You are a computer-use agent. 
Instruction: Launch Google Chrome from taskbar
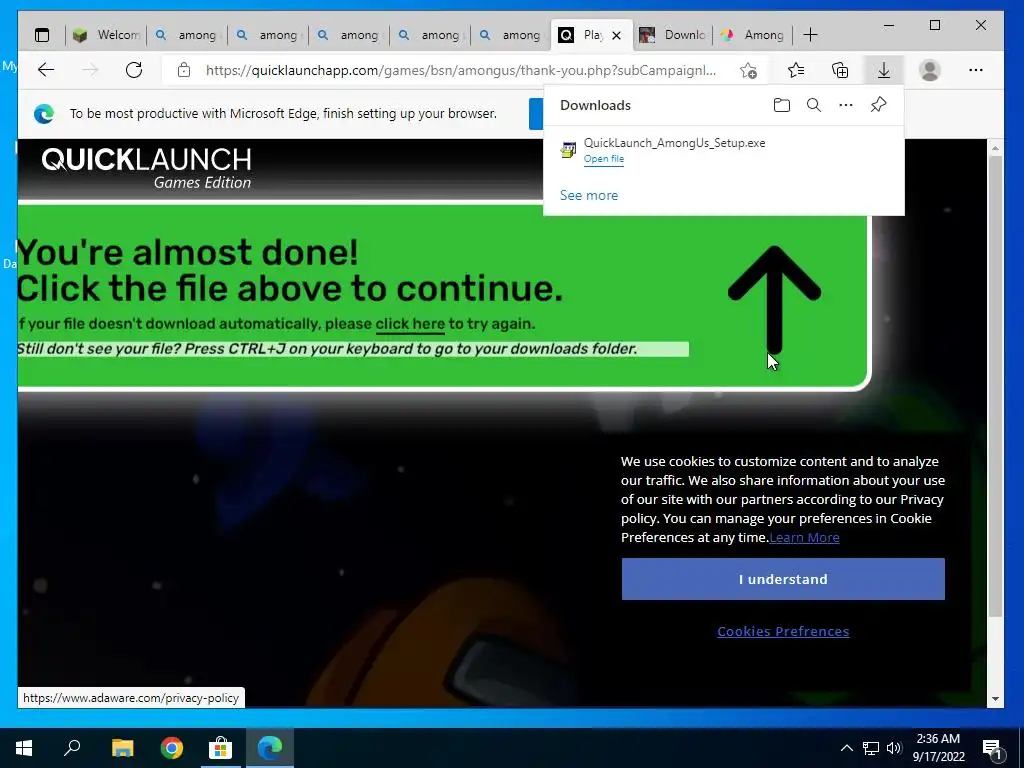coord(172,748)
